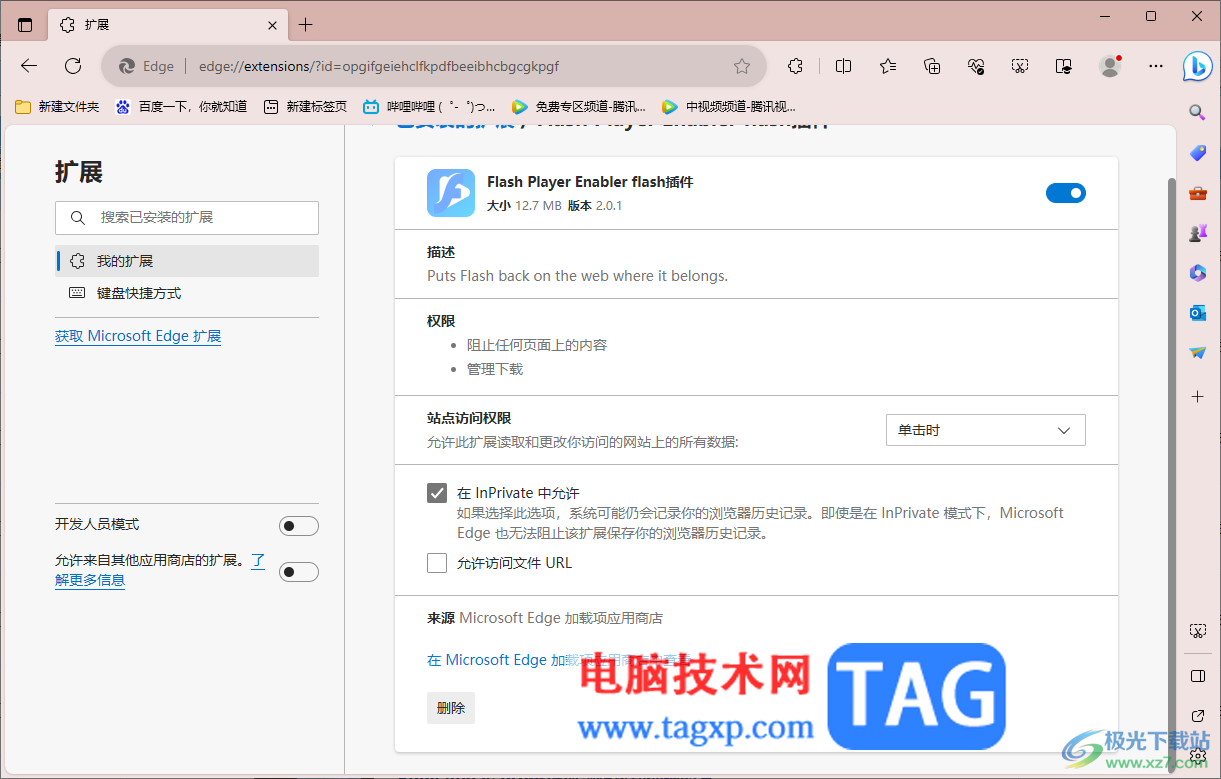Click the 12.7 MB size text

(538, 205)
